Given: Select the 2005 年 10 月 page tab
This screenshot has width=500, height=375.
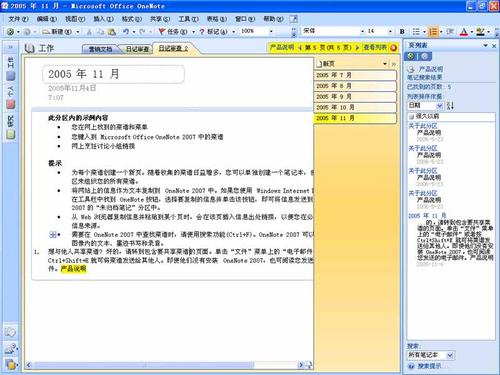Looking at the screenshot, I should (x=355, y=107).
